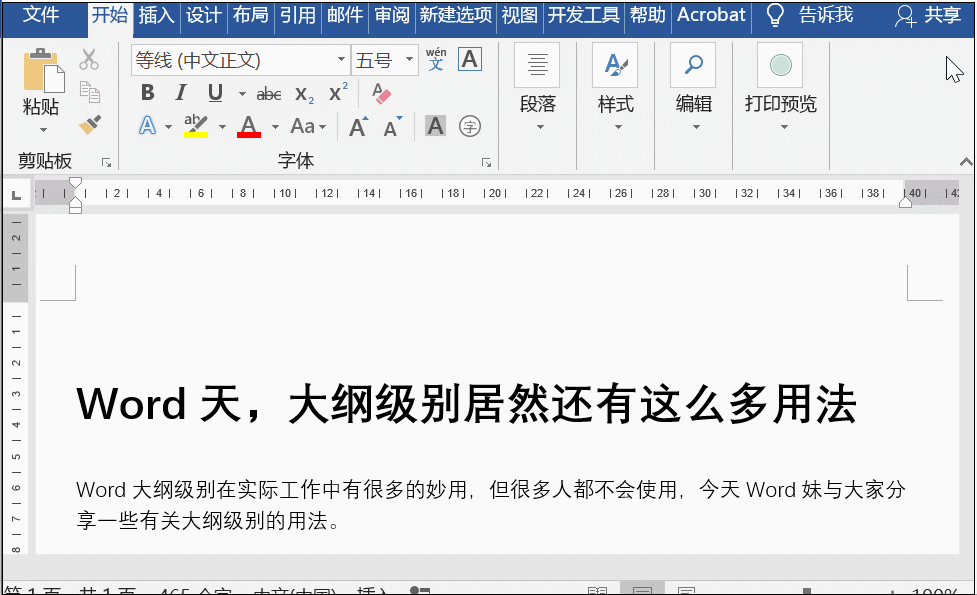This screenshot has height=595, width=977.
Task: Click the Text Effects outlined A icon
Action: coord(147,126)
